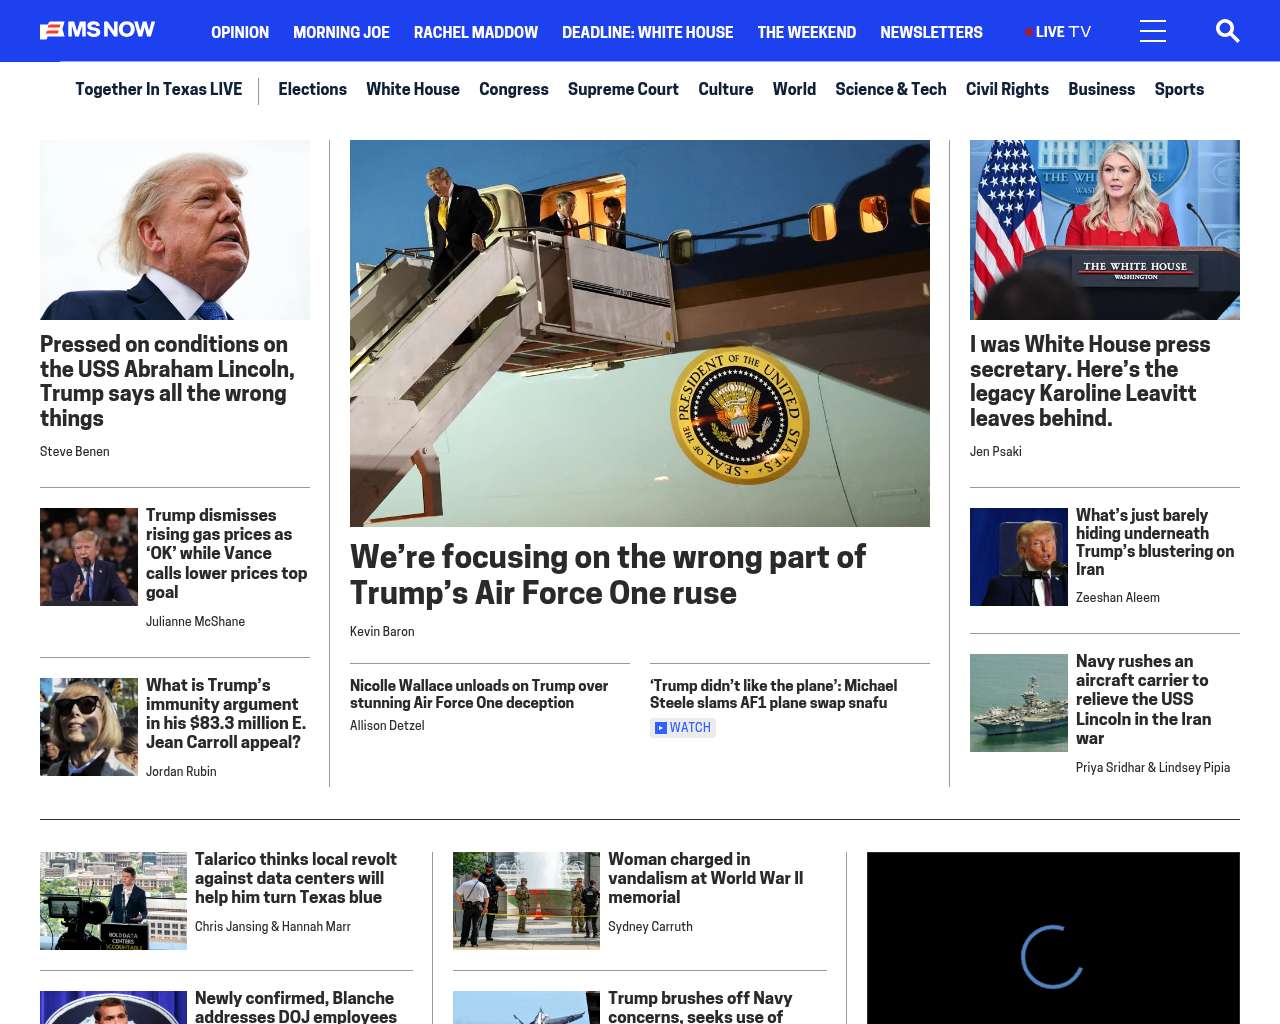This screenshot has width=1280, height=1024.
Task: Go to Newsletters
Action: coord(931,32)
